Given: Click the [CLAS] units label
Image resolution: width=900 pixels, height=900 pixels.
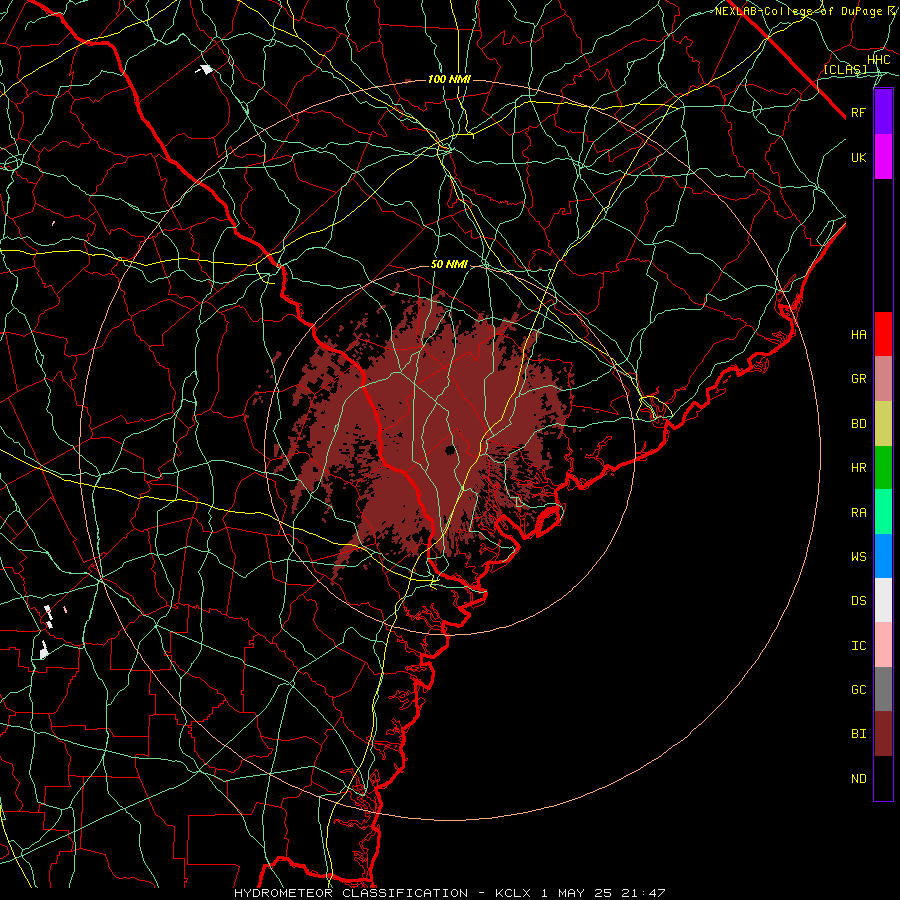Looking at the screenshot, I should [x=845, y=70].
